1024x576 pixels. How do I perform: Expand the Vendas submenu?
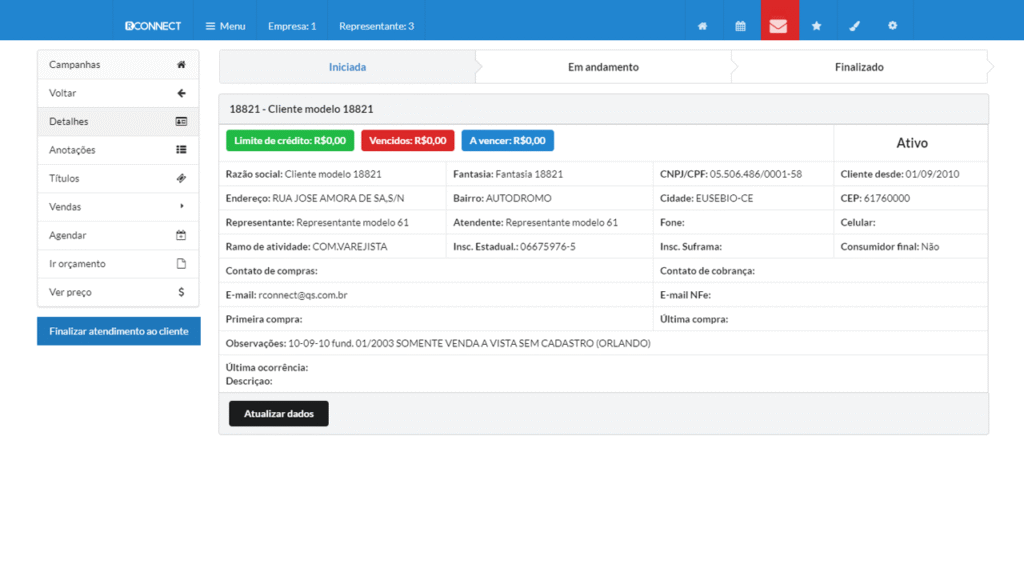pos(118,207)
